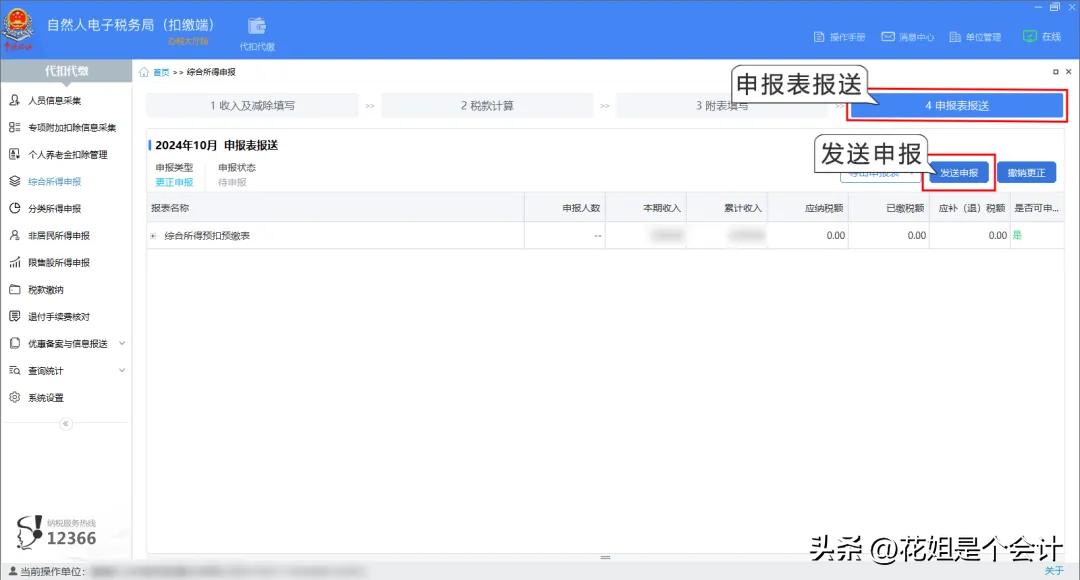
Task: Check the 在线 online status indicator
Action: (1043, 36)
